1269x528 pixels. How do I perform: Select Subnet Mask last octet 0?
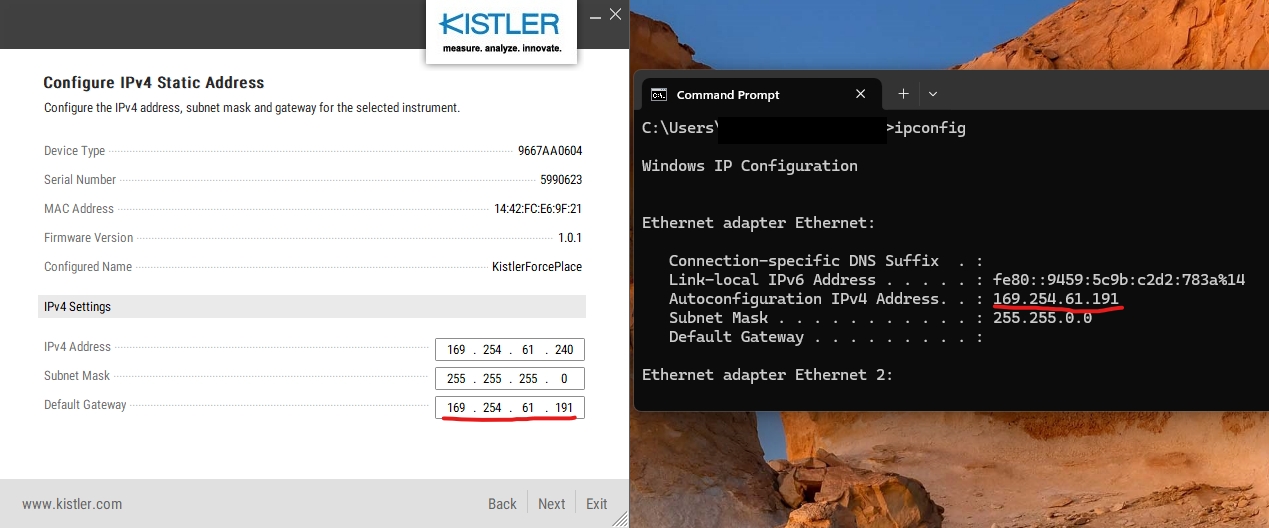(x=565, y=380)
